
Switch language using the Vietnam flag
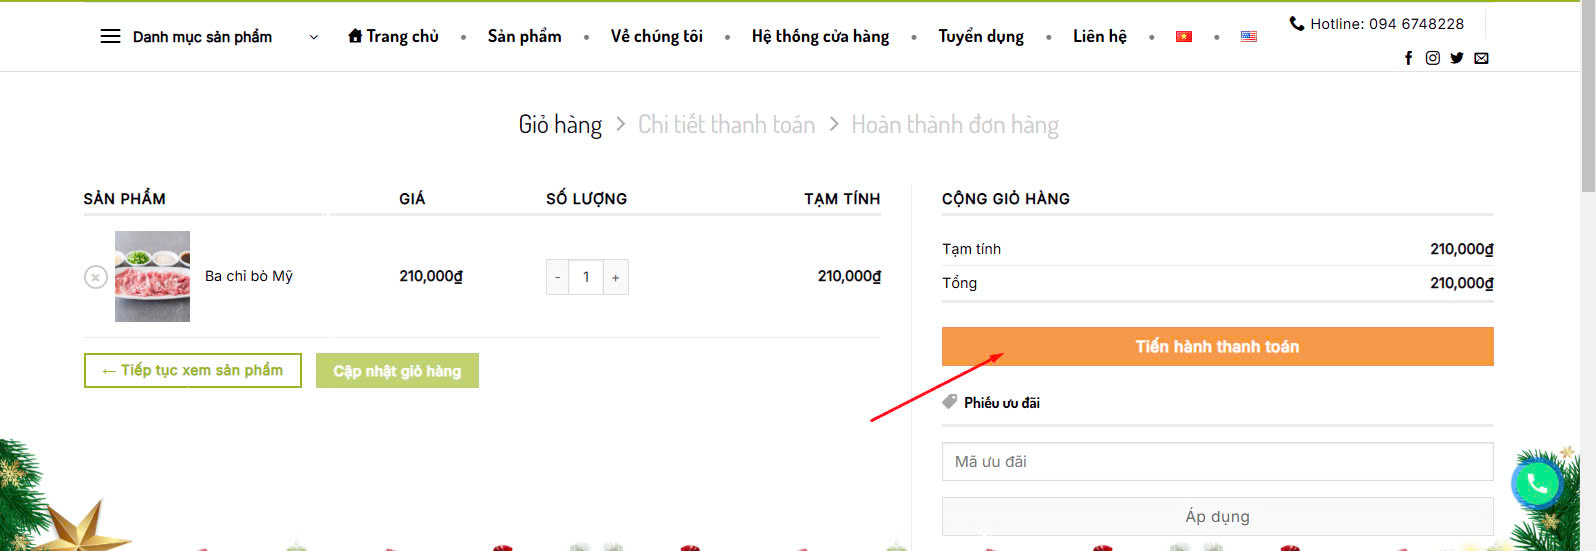(1184, 37)
